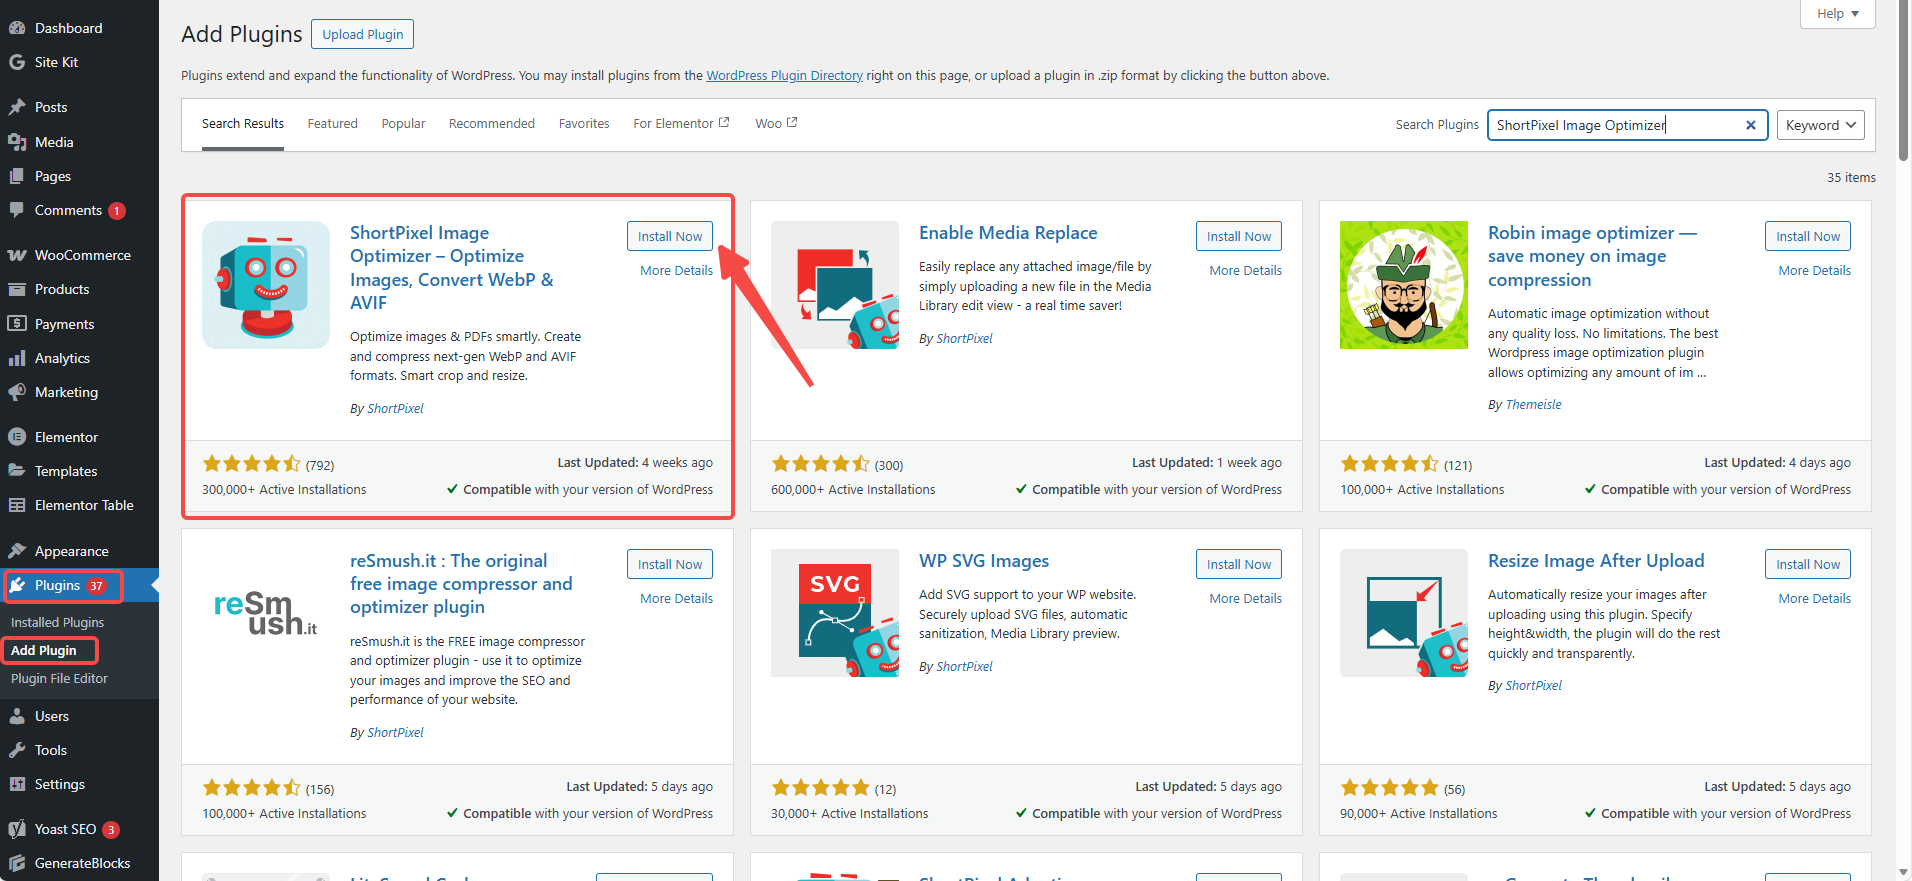Open the Keyword search type dropdown
Image resolution: width=1912 pixels, height=881 pixels.
coord(1820,125)
